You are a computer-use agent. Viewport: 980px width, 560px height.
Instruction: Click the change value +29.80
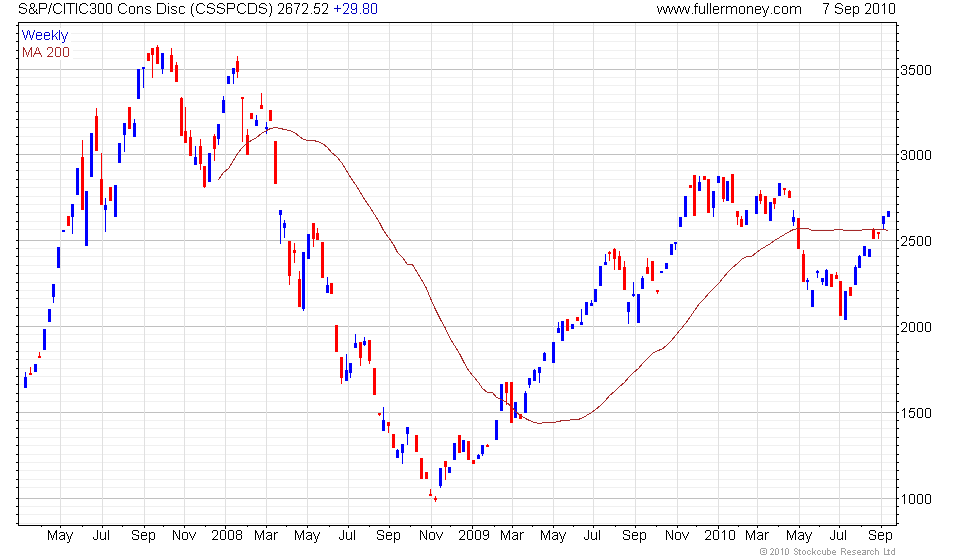tap(356, 9)
